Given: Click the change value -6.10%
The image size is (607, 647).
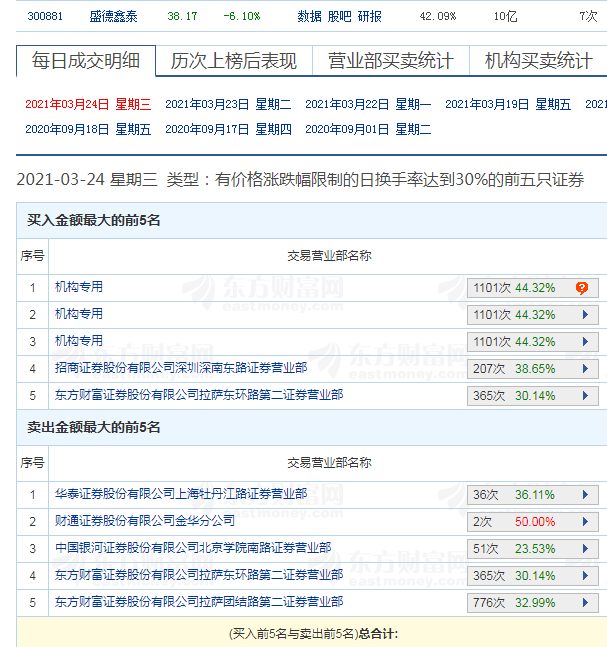Looking at the screenshot, I should tap(242, 16).
